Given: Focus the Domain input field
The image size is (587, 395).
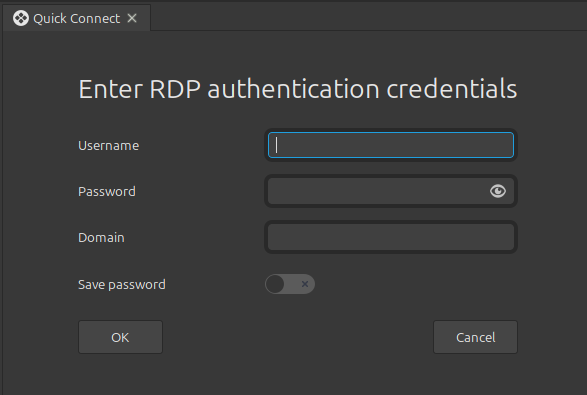Looking at the screenshot, I should point(391,237).
